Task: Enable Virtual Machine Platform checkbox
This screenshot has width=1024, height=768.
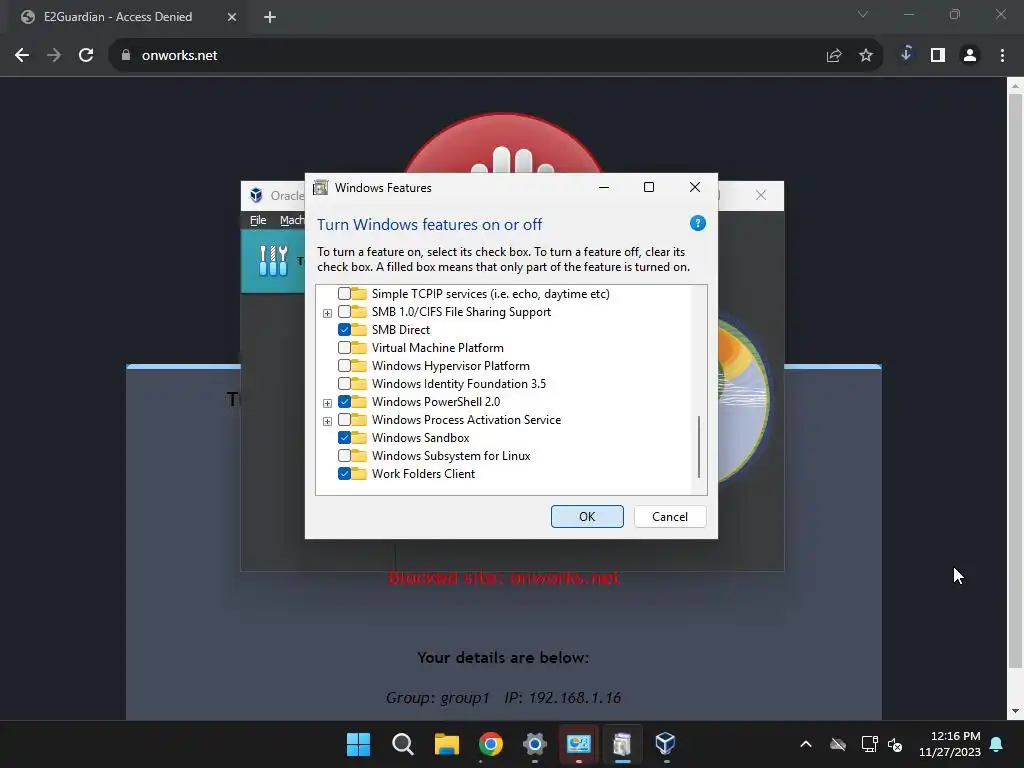Action: (344, 347)
